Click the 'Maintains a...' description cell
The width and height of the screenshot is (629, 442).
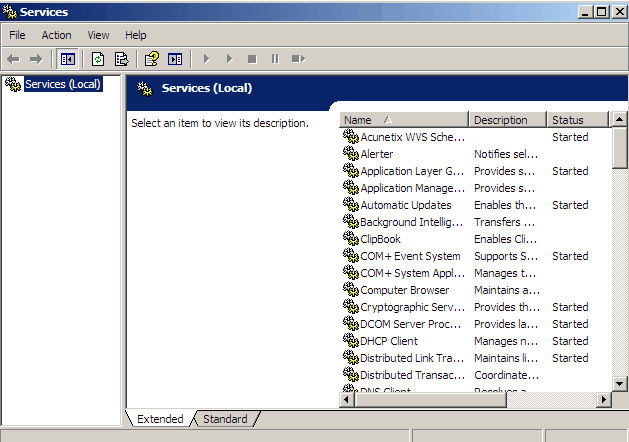507,290
